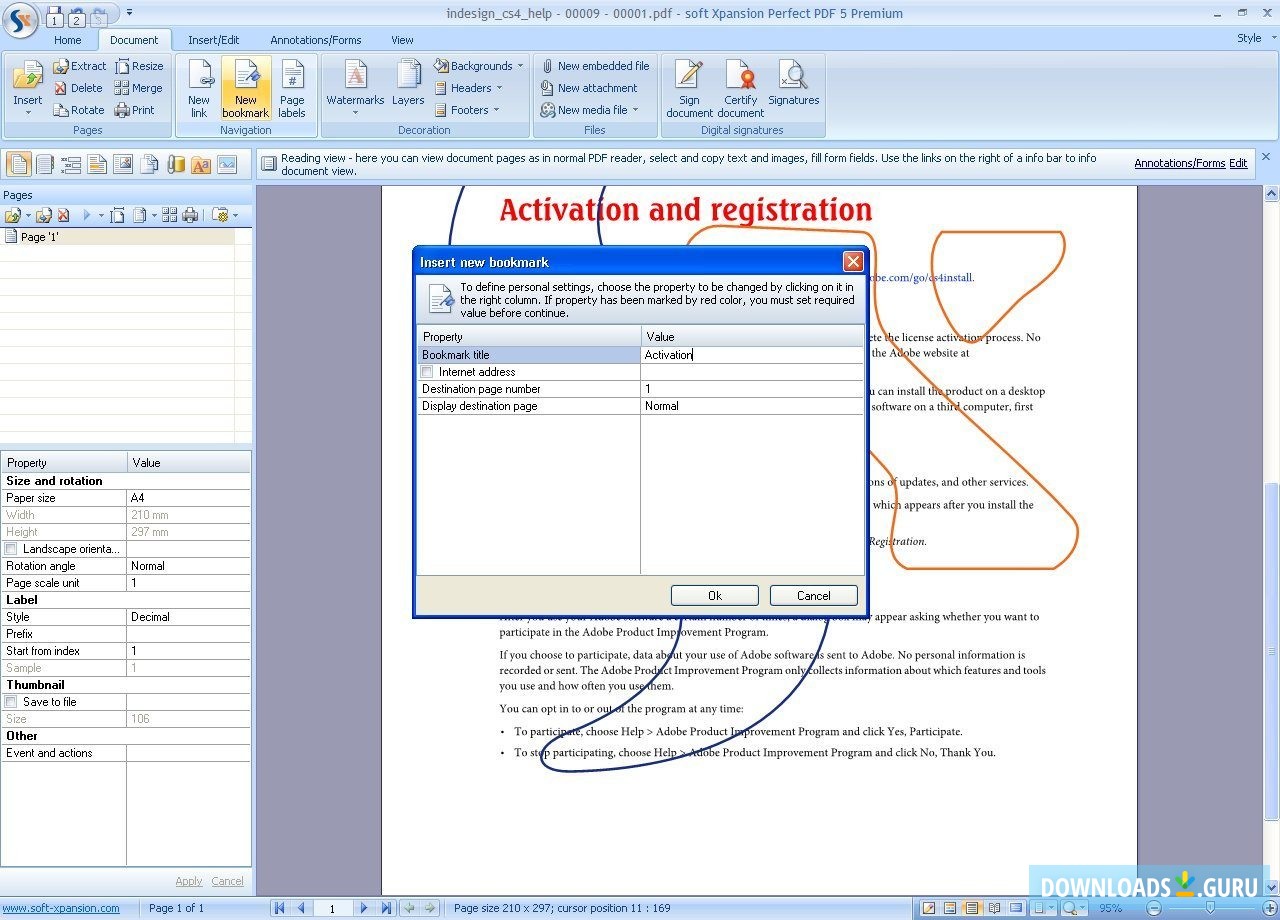This screenshot has height=920, width=1280.
Task: Click the Insert pages icon in ribbon
Action: 27,76
